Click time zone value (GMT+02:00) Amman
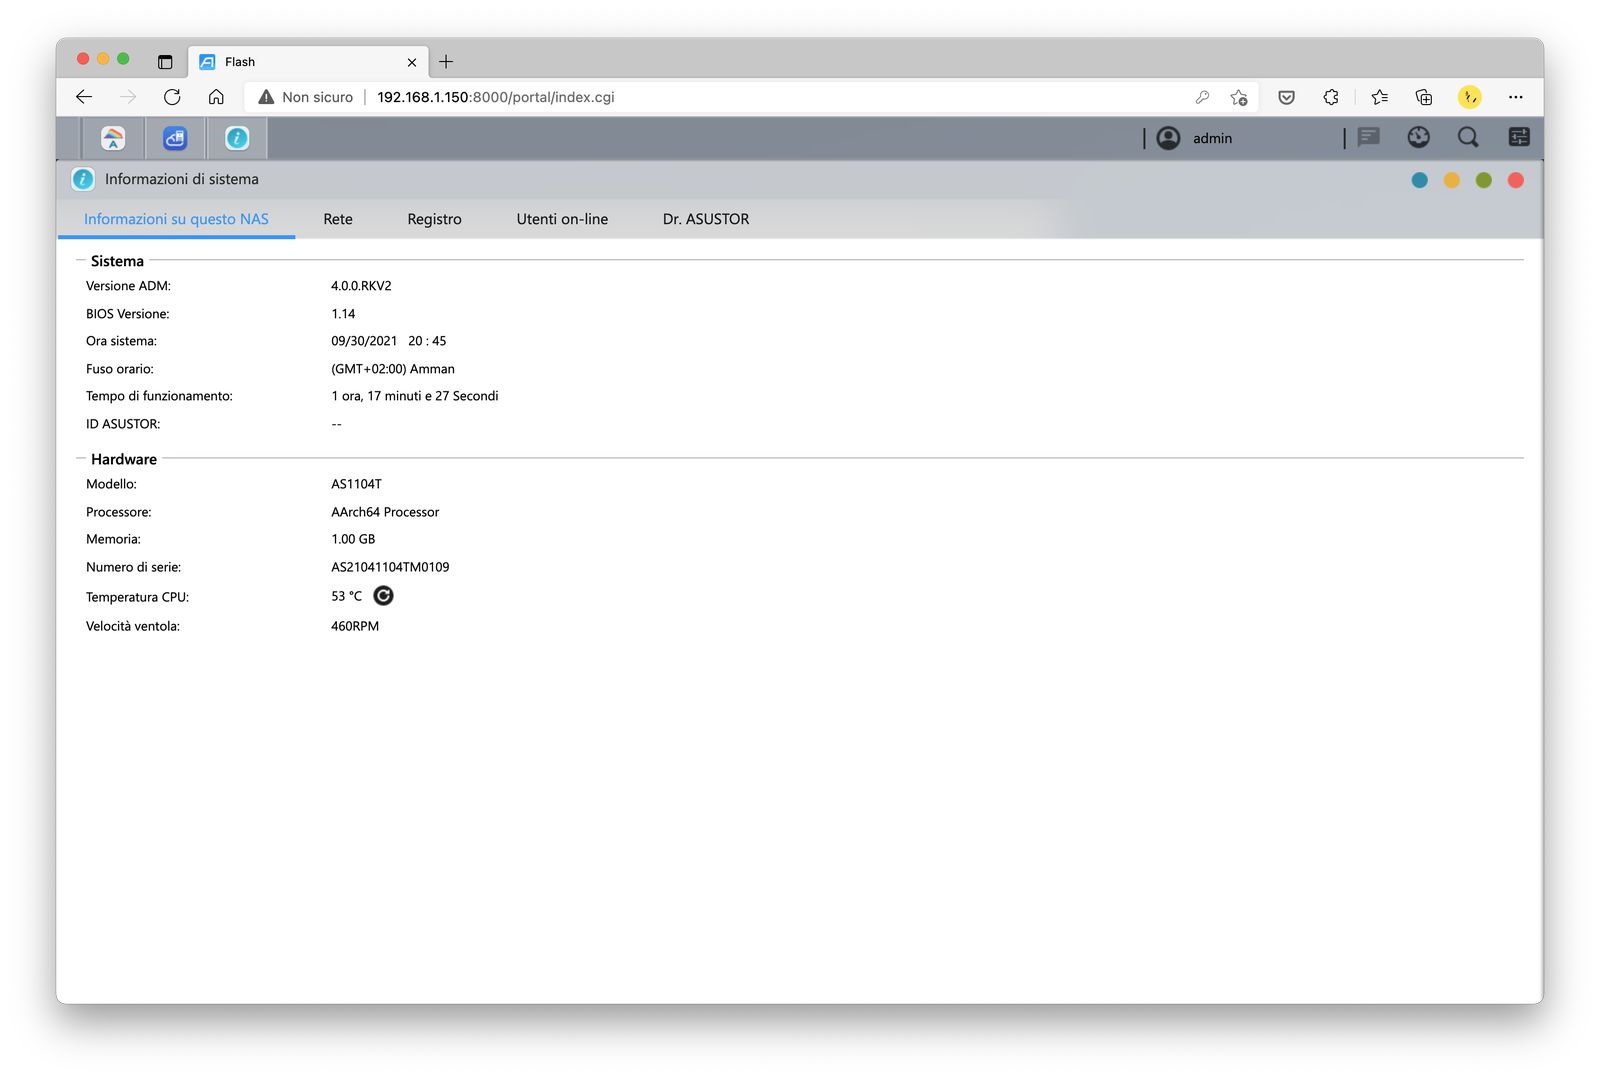This screenshot has height=1078, width=1600. 393,369
